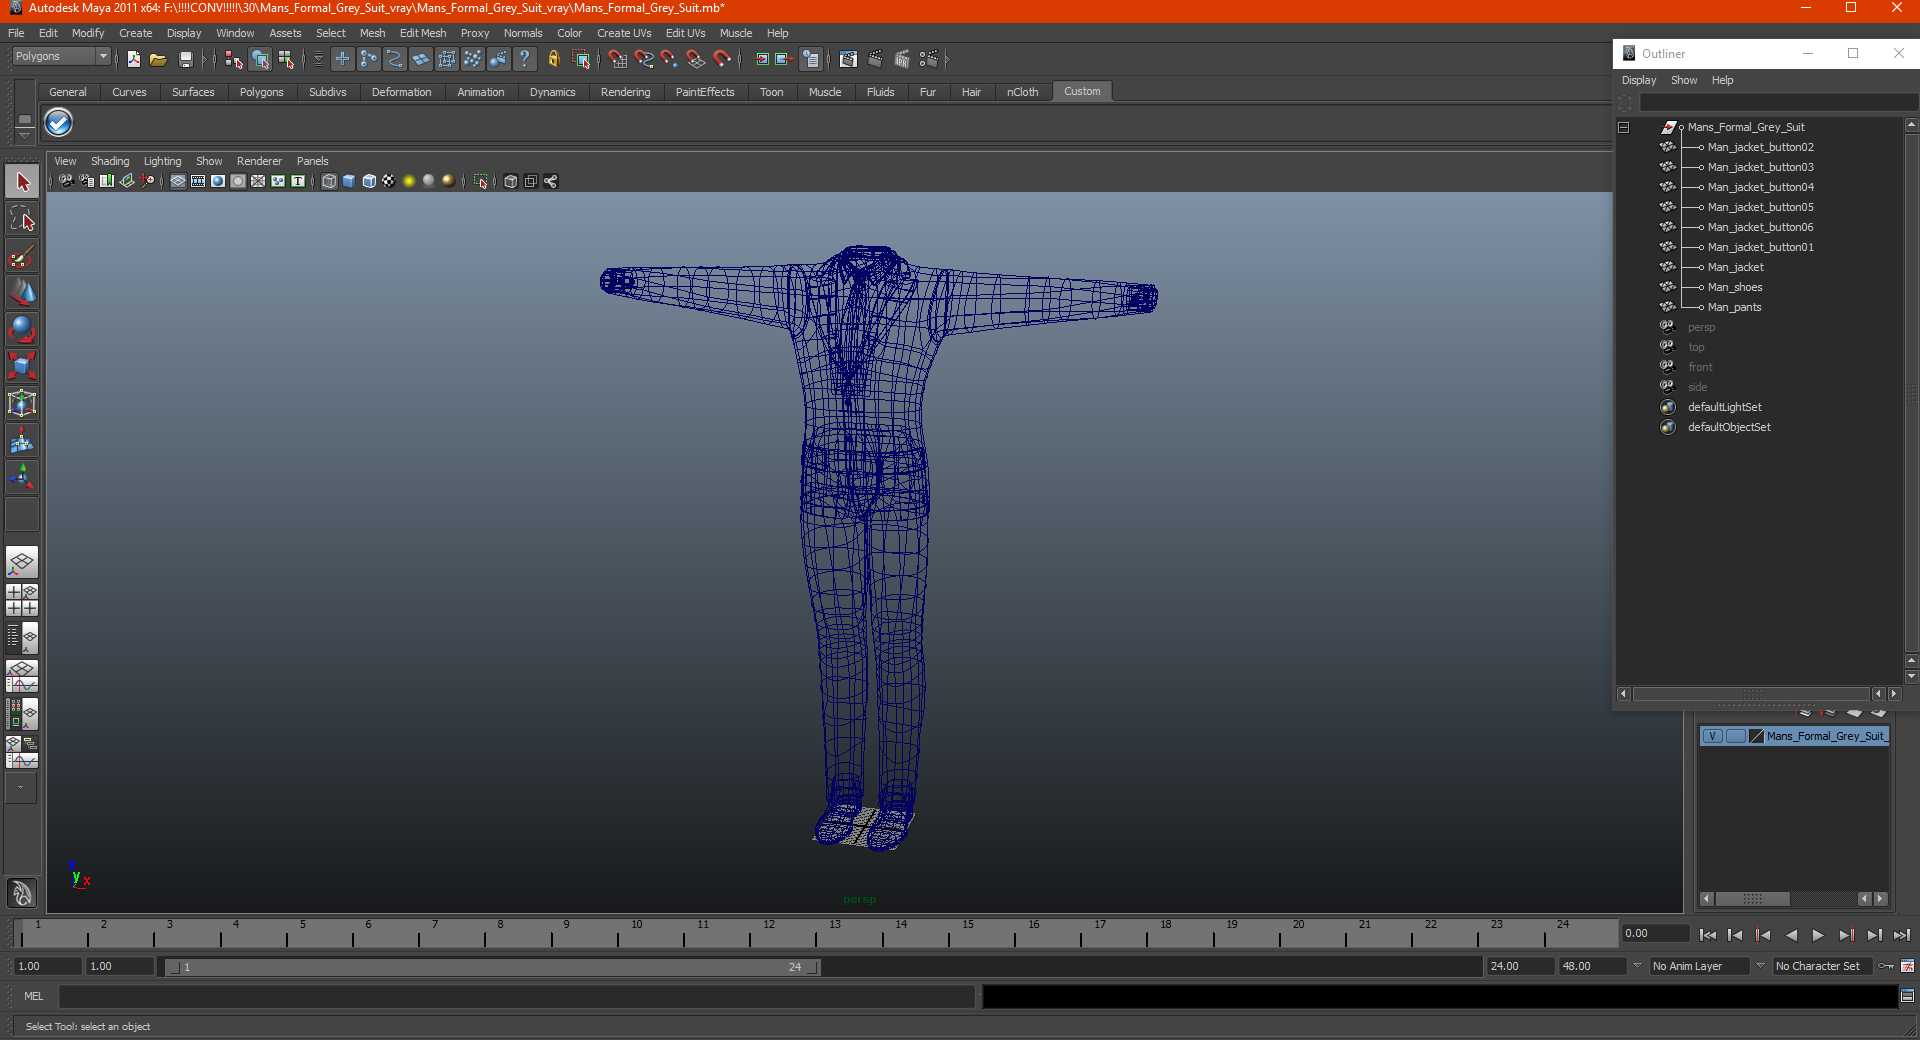Click the time range slider bar
Image resolution: width=1920 pixels, height=1040 pixels.
(492, 967)
